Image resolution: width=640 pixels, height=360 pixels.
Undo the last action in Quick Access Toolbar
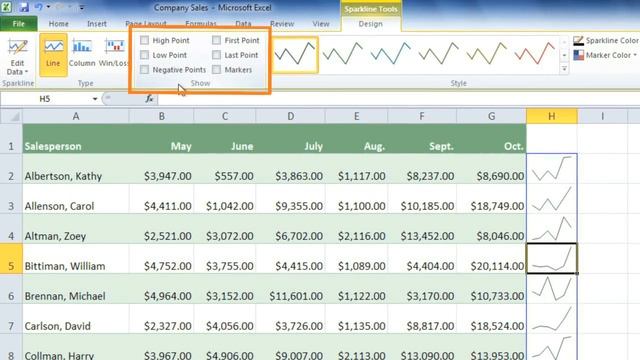coord(38,7)
